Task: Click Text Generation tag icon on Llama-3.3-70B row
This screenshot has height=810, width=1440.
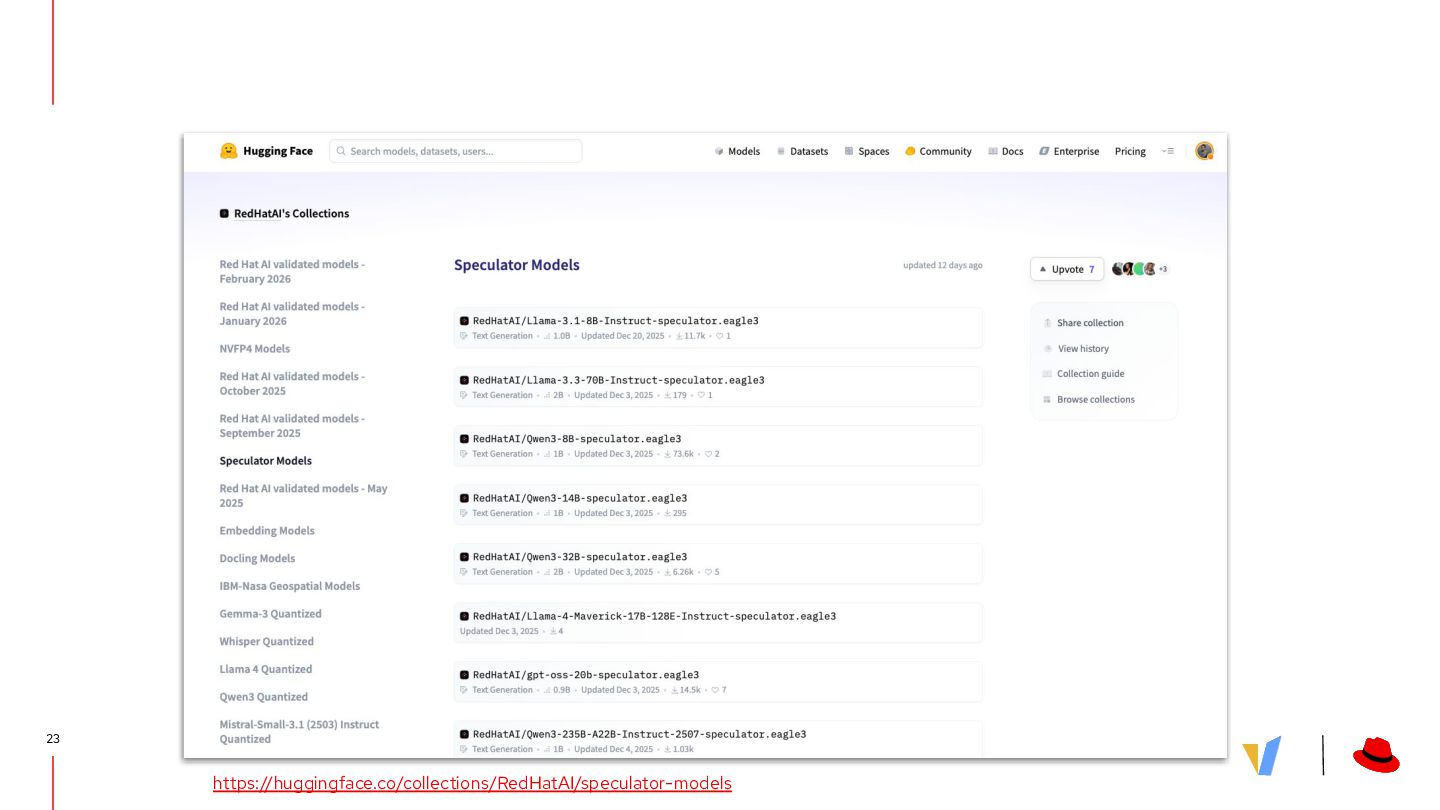Action: (x=464, y=395)
